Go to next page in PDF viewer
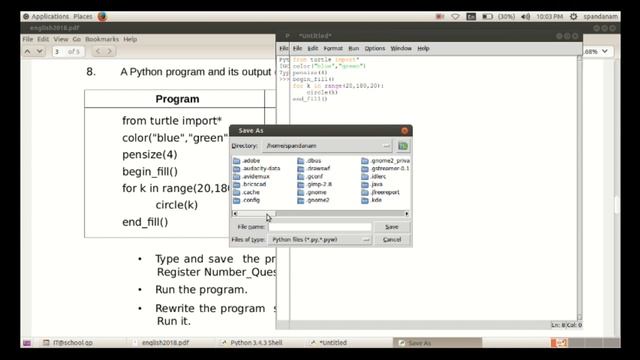Image resolution: width=640 pixels, height=360 pixels. click(40, 51)
